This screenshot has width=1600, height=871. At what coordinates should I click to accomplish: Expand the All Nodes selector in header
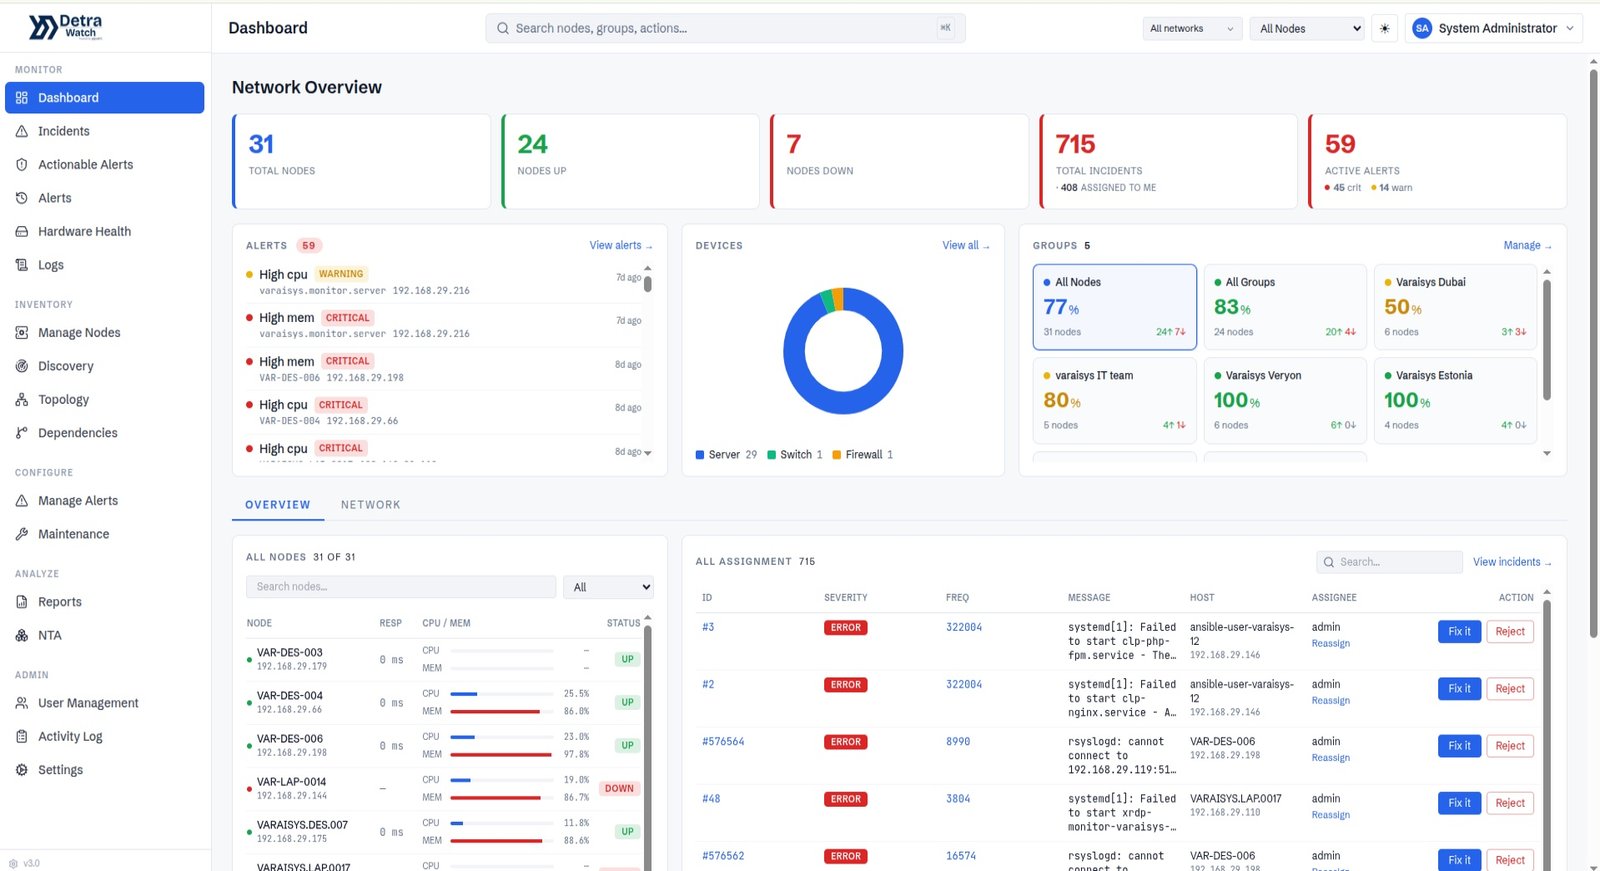[x=1307, y=28]
